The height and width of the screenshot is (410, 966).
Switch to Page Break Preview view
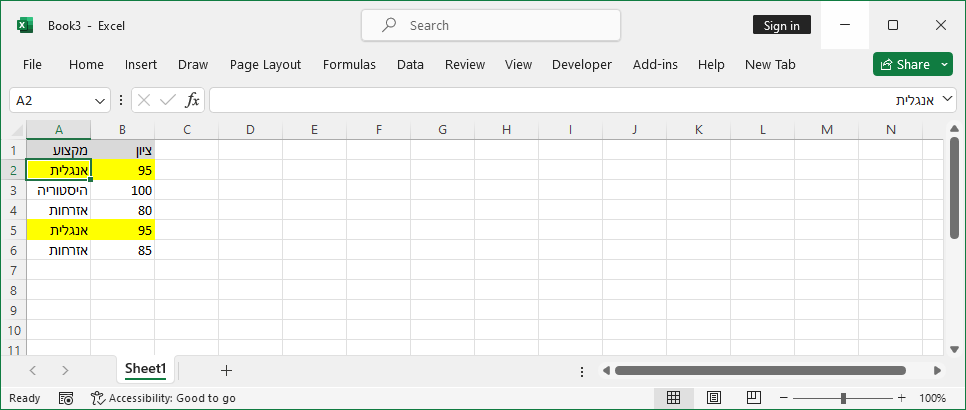click(x=753, y=398)
